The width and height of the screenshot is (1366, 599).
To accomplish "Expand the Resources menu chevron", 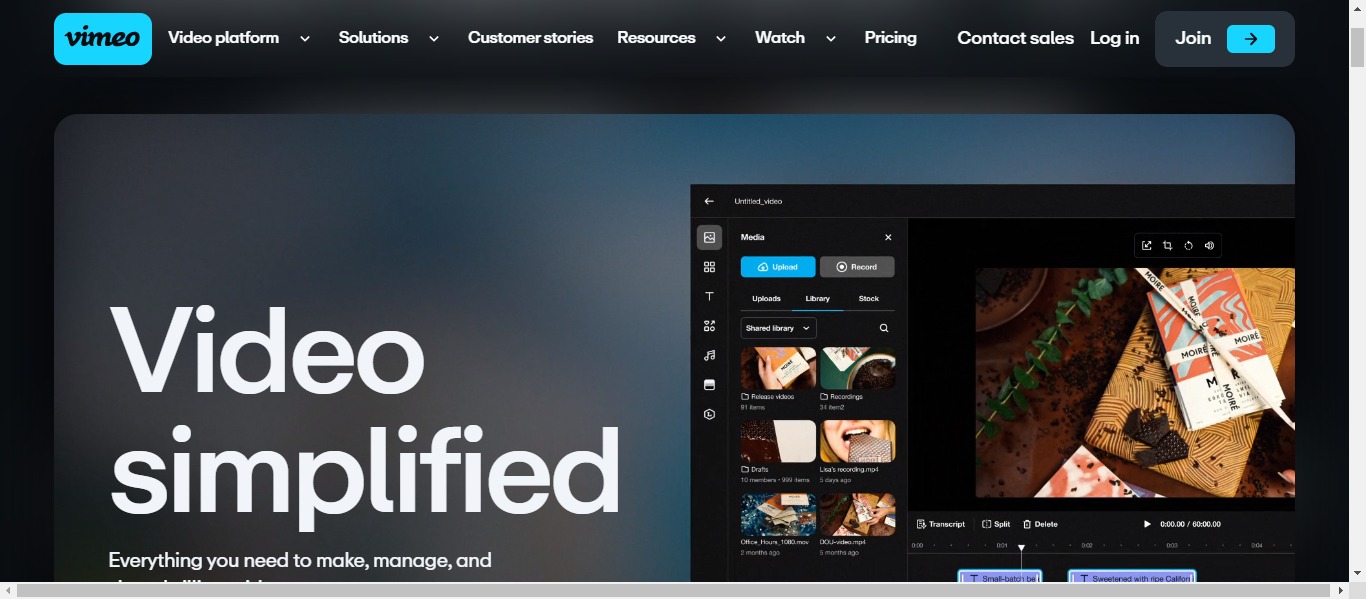I will tap(721, 39).
